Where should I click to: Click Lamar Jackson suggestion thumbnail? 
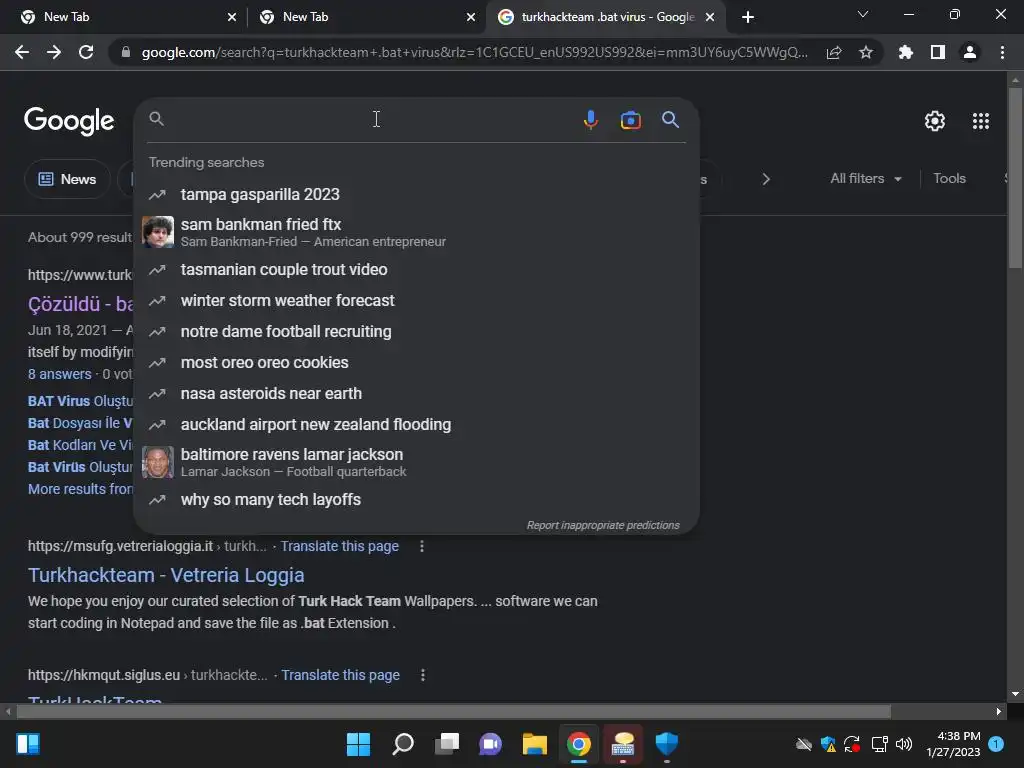(x=158, y=462)
